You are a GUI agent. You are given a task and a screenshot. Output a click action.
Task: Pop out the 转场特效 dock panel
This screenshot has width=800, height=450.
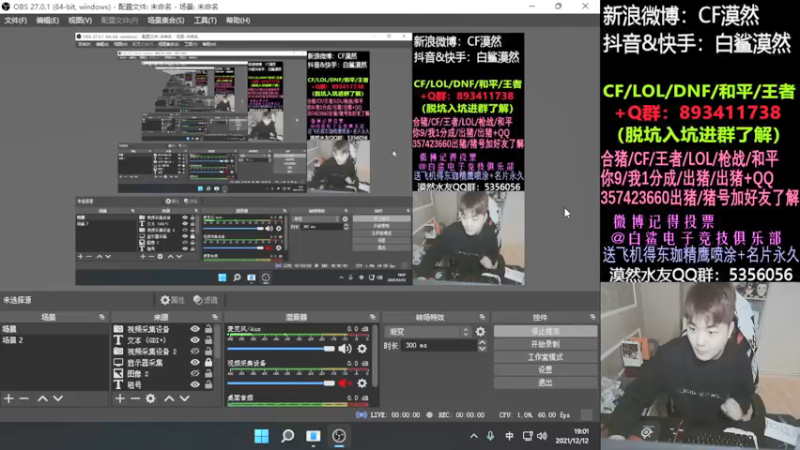tap(482, 317)
